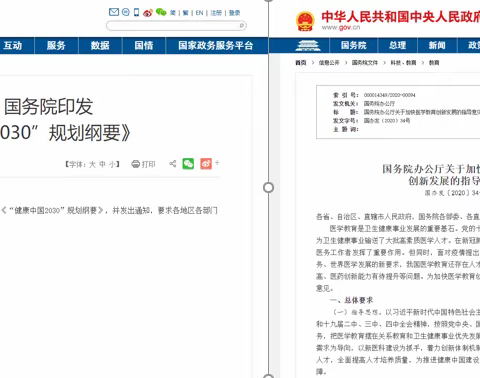
Task: Click the 各省、自治区、直辖市 salutation line
Action: 398,217
